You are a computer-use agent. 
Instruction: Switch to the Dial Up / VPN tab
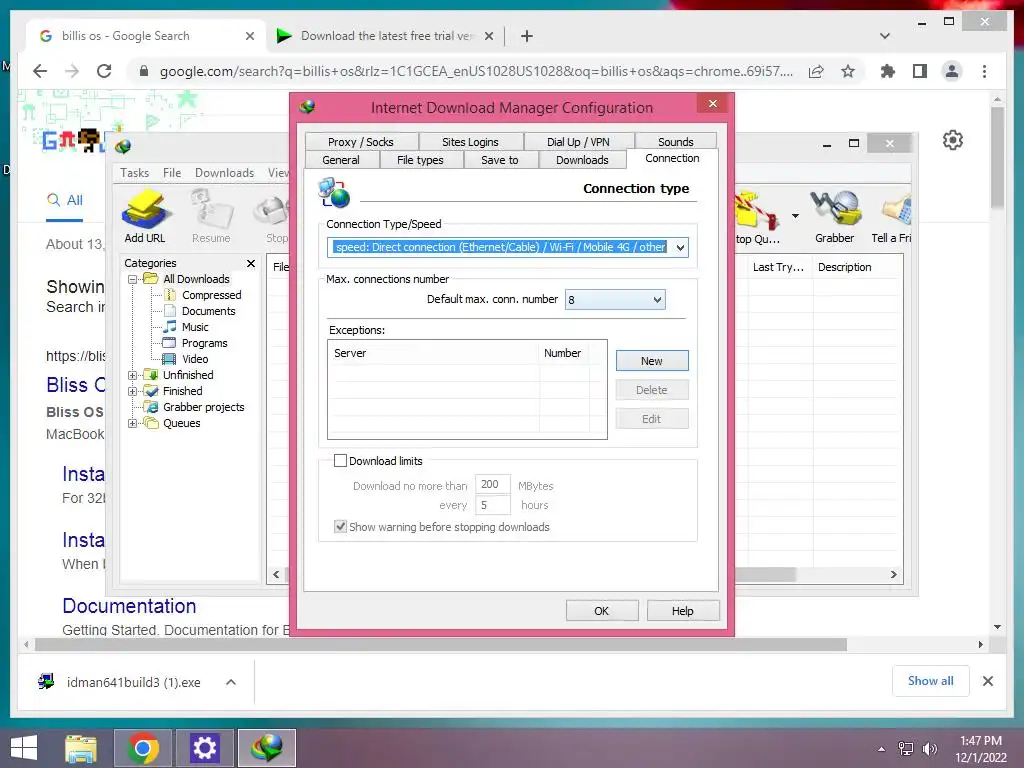tap(578, 142)
